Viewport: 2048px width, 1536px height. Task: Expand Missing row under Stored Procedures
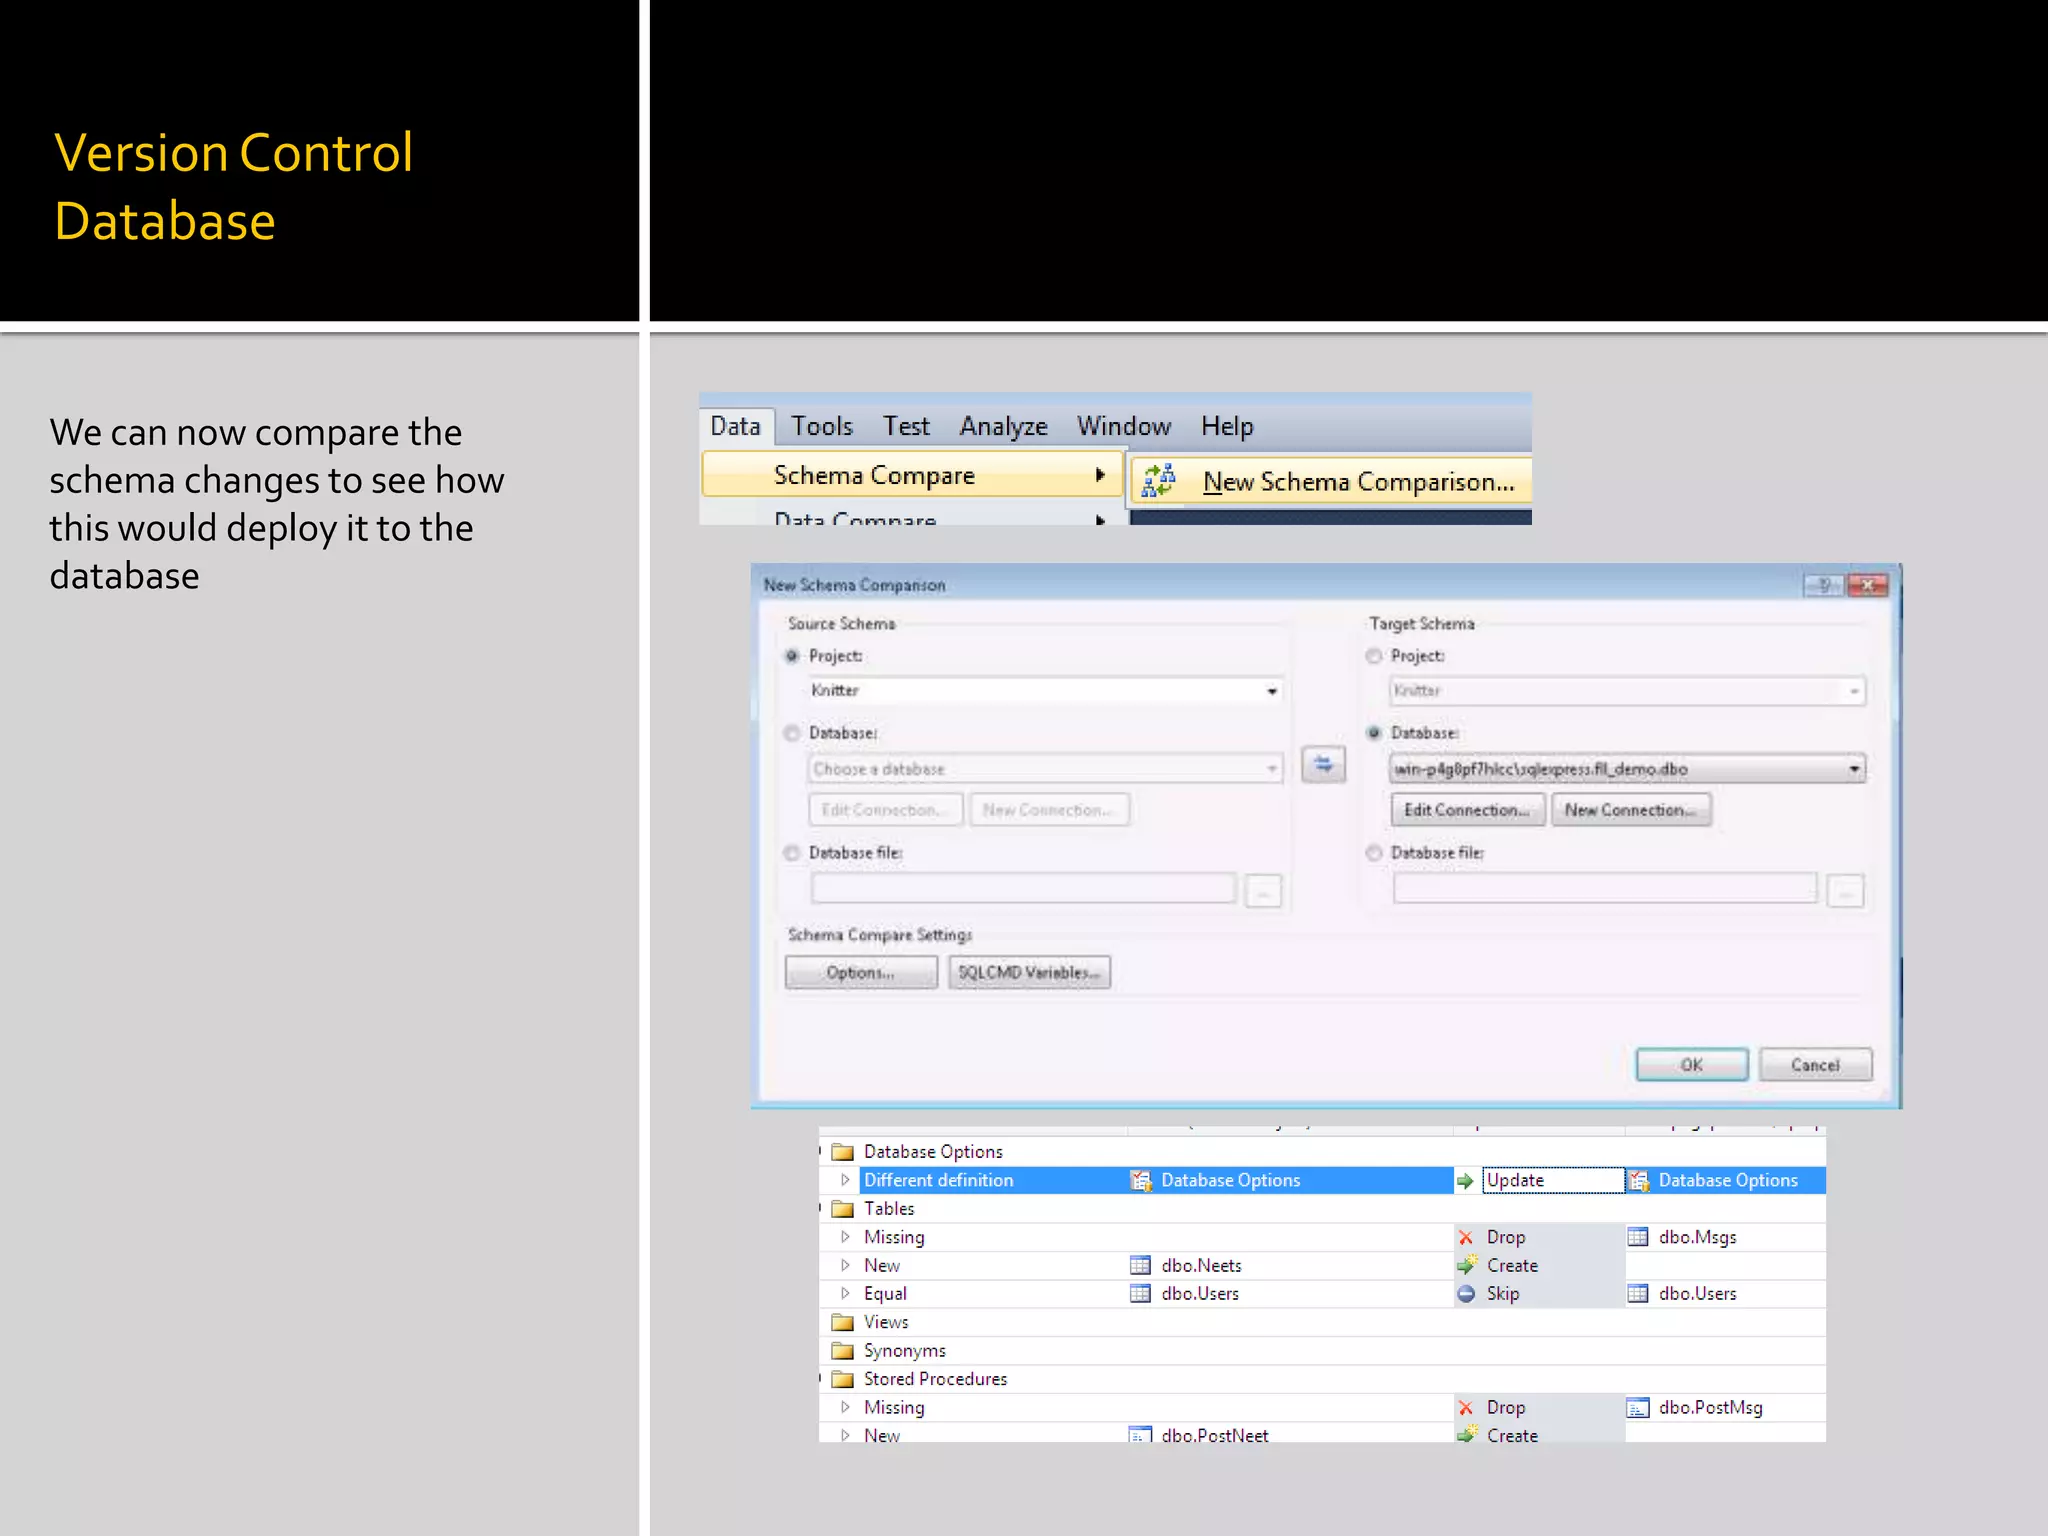pyautogui.click(x=845, y=1407)
